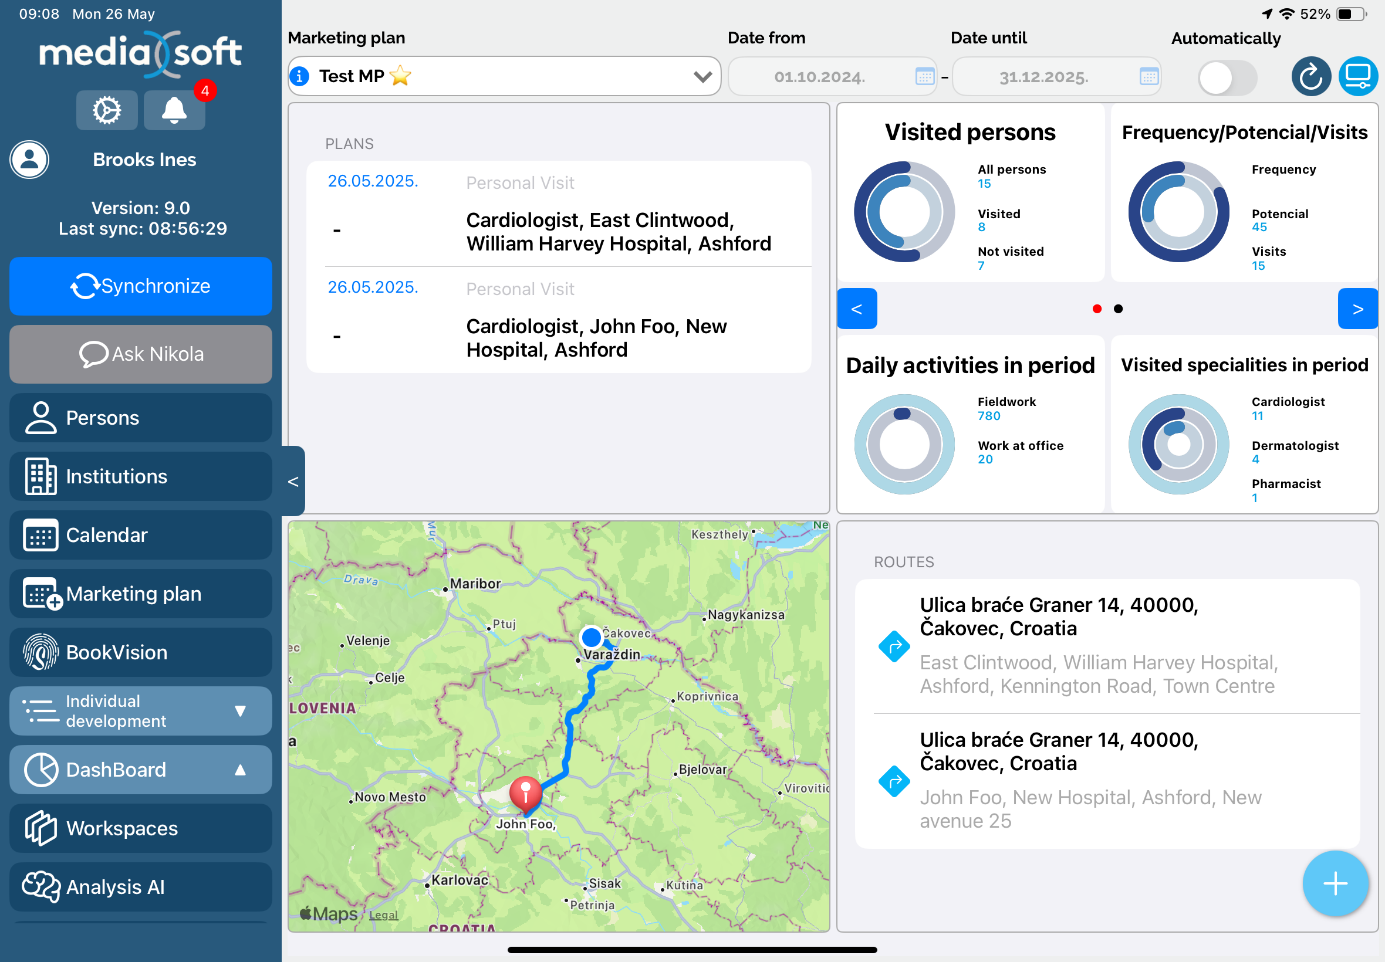Image resolution: width=1385 pixels, height=962 pixels.
Task: Click the monitor display settings icon
Action: (1358, 76)
